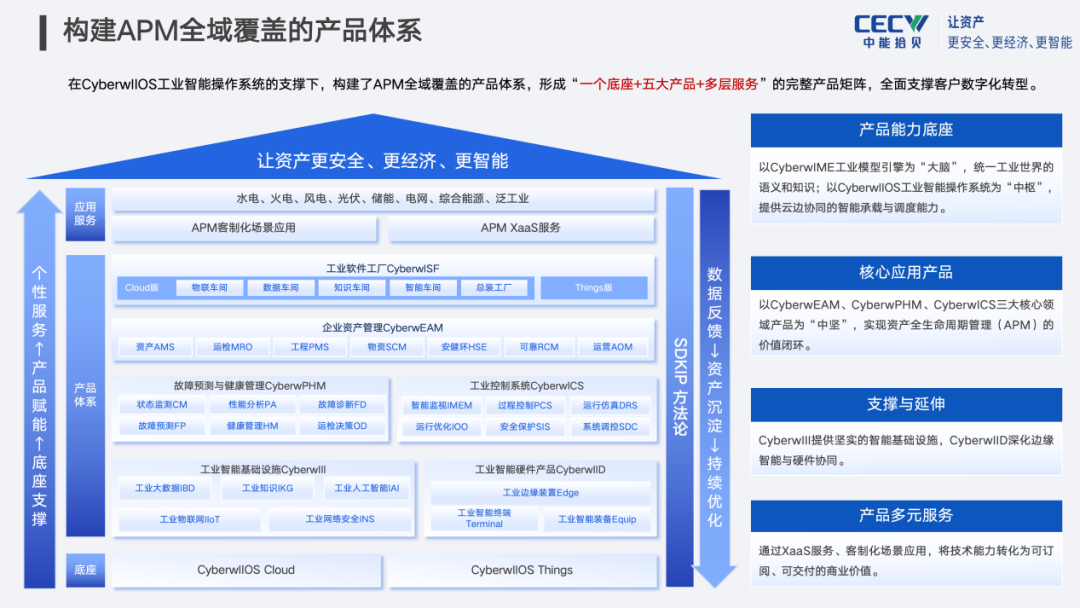Select the 总装工厂 box
This screenshot has height=608, width=1080.
point(494,288)
